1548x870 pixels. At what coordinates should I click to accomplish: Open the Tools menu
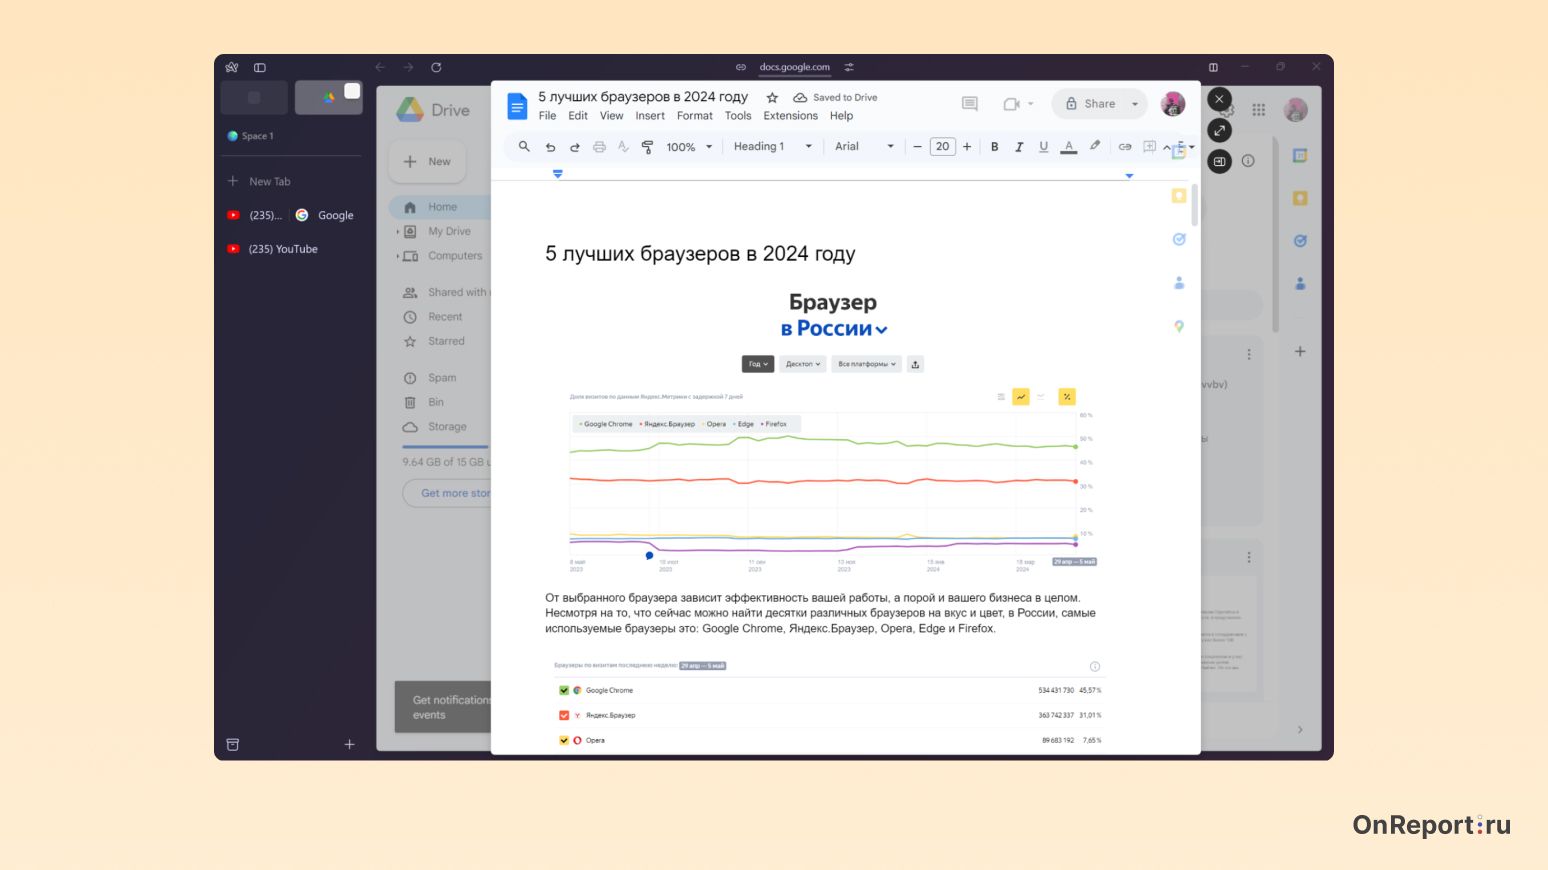click(x=738, y=116)
